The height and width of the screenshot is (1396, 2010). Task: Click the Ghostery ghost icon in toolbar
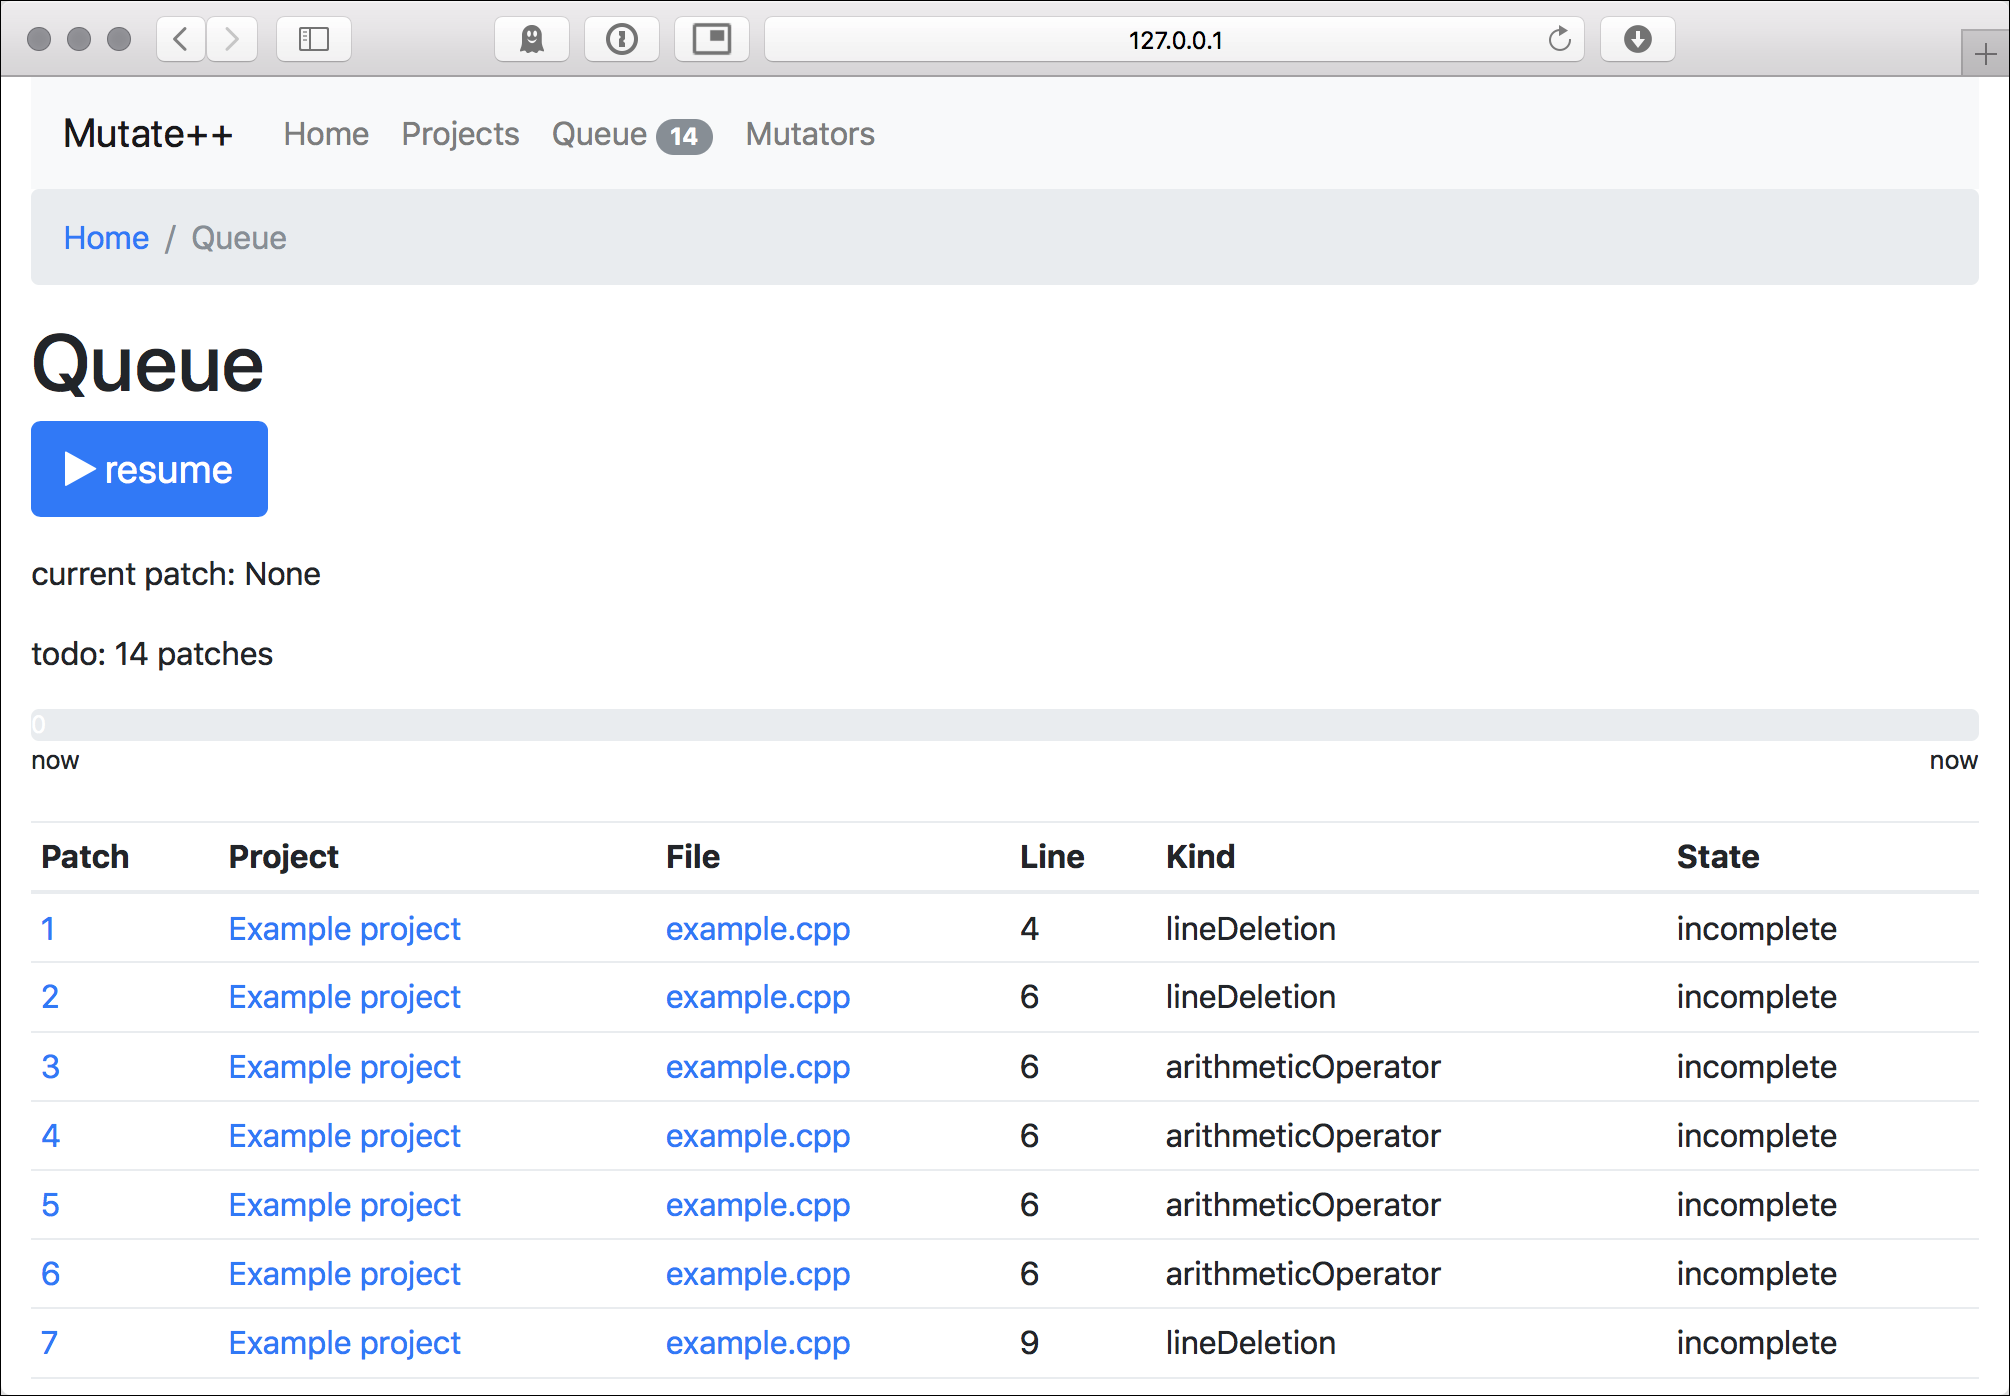tap(531, 40)
